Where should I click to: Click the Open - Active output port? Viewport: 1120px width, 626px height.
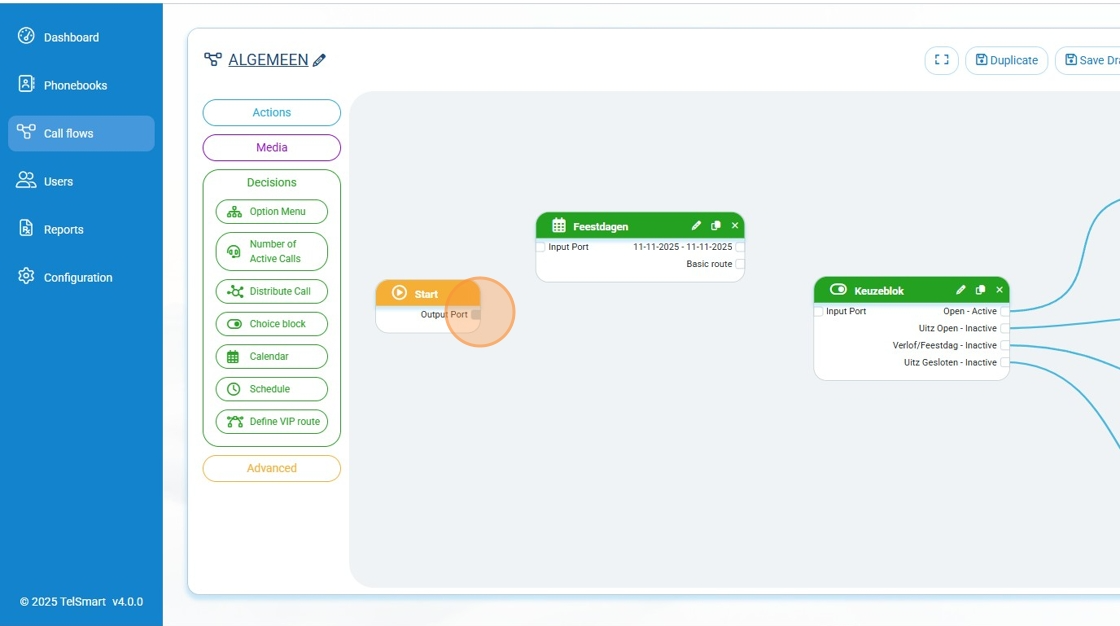pos(1005,312)
